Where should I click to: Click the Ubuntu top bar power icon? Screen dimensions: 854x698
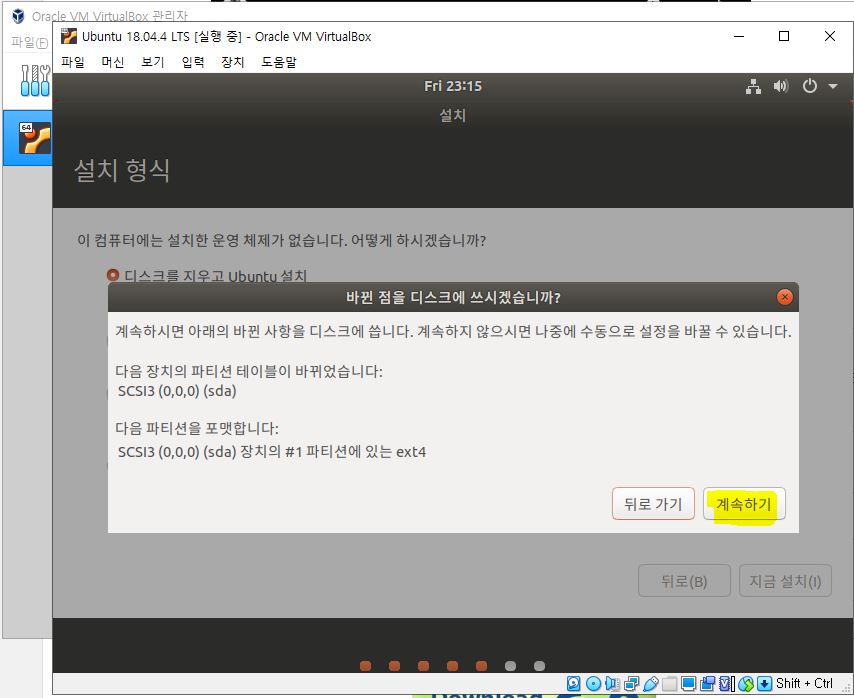809,86
